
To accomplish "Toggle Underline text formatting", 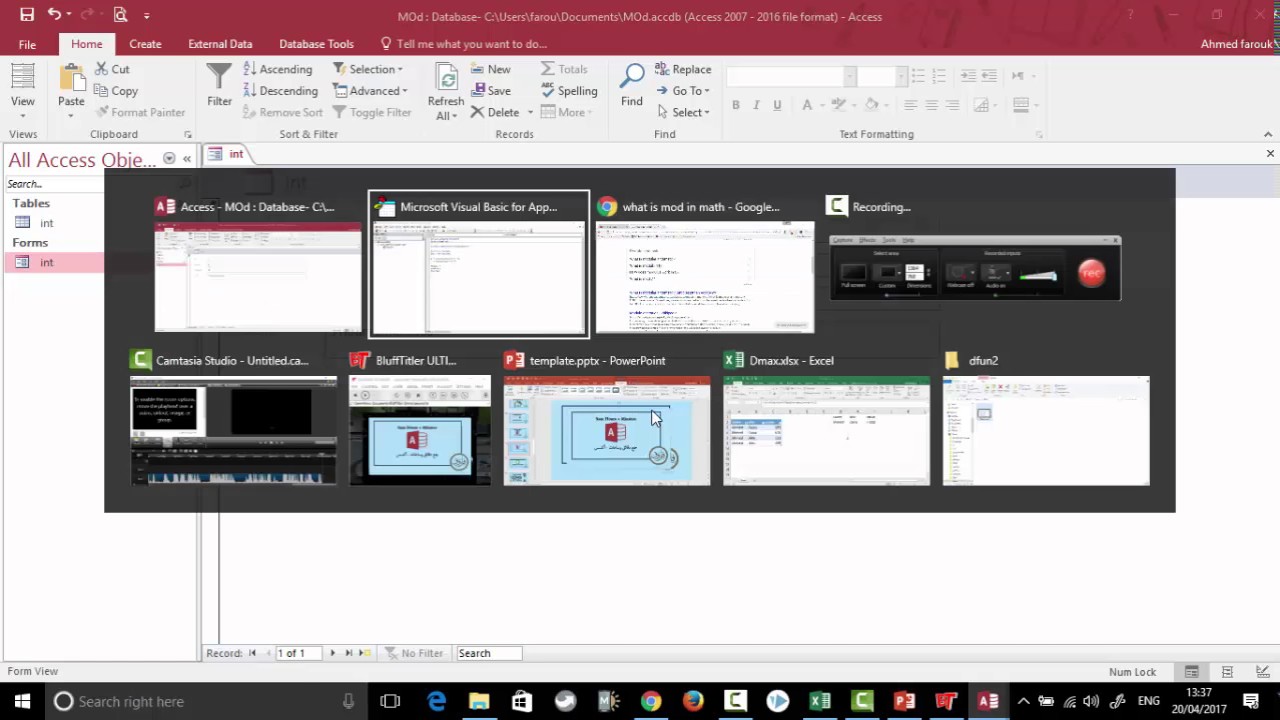I will 777,105.
